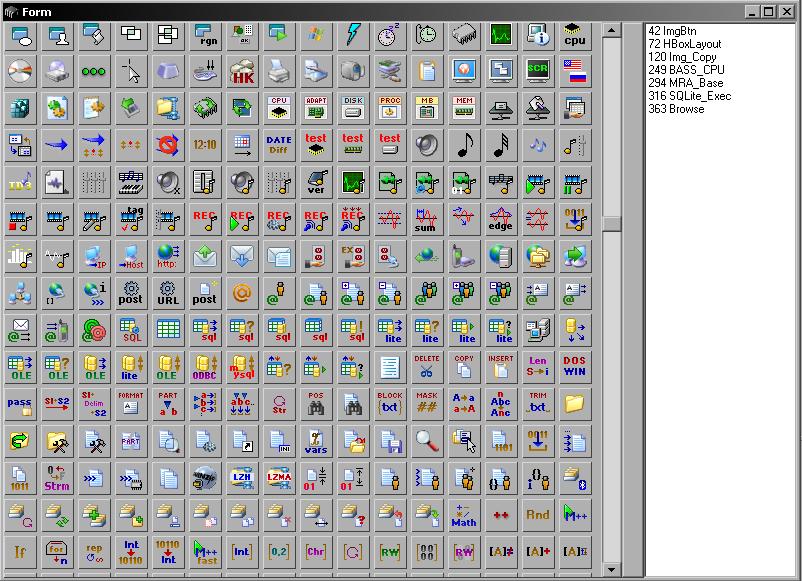Click the URL gear icon
The height and width of the screenshot is (581, 802).
click(x=168, y=294)
